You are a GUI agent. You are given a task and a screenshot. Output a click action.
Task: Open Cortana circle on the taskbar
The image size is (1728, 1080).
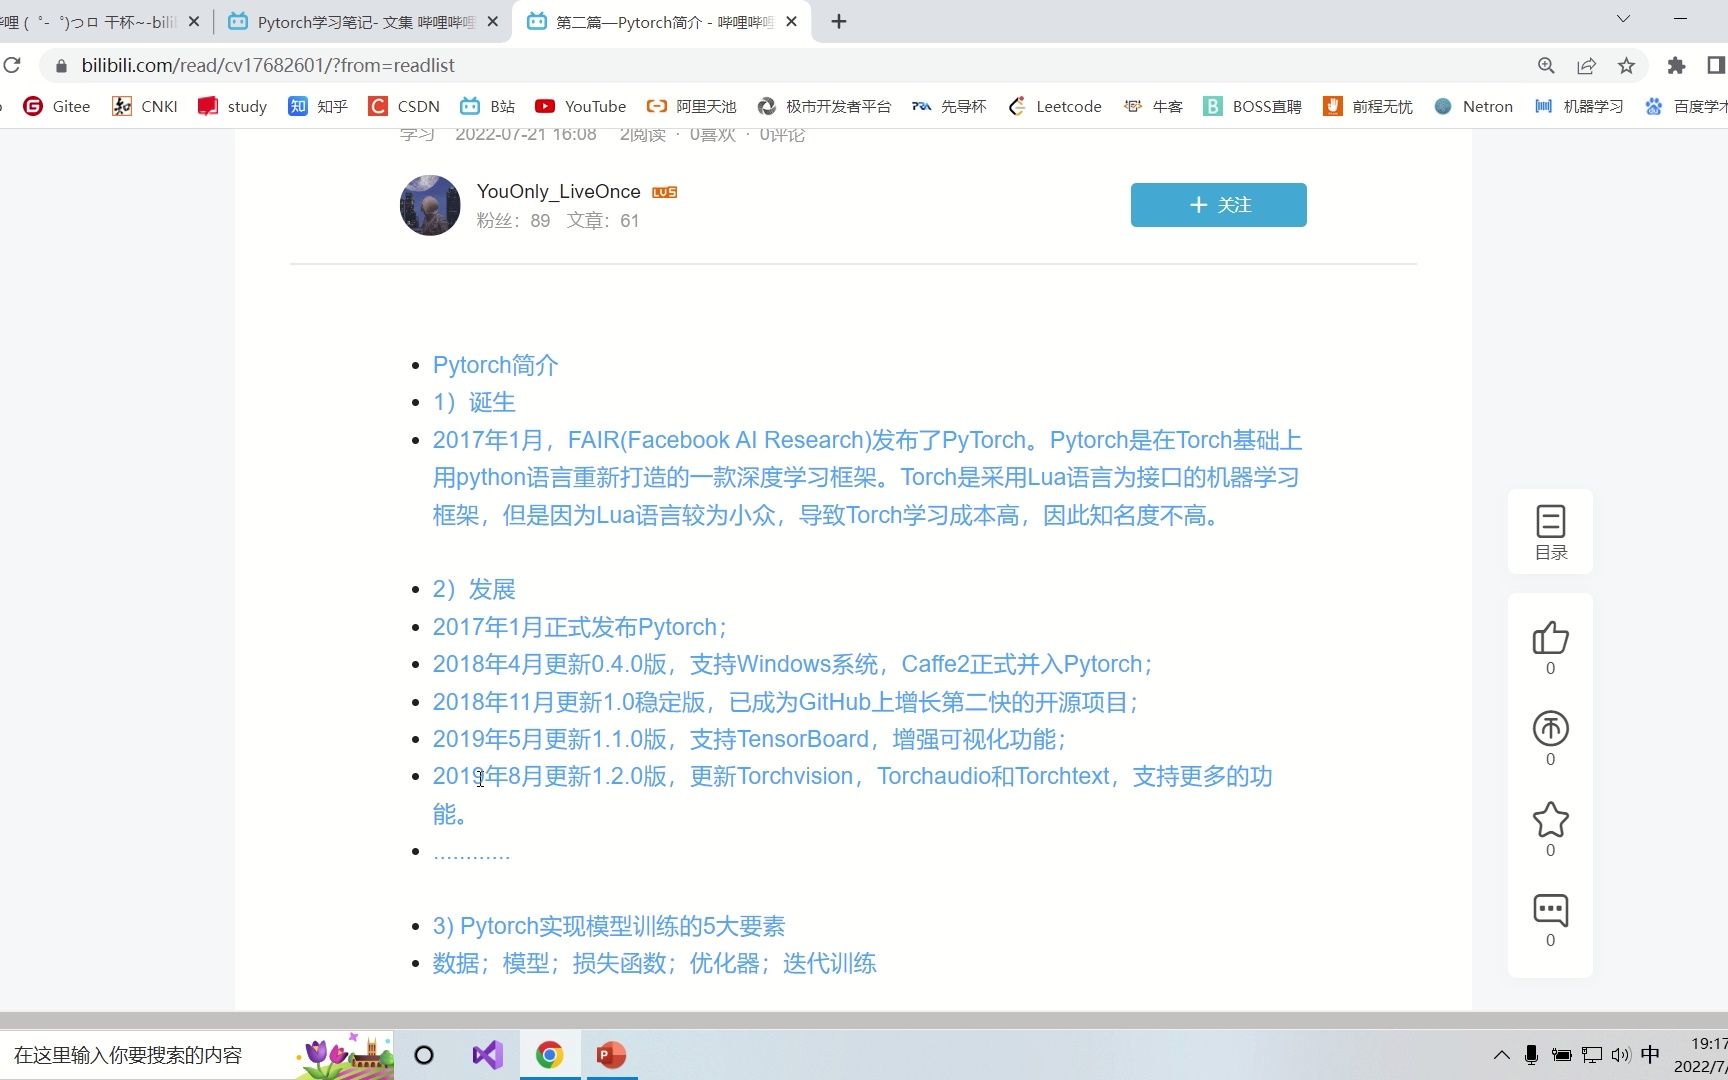424,1055
